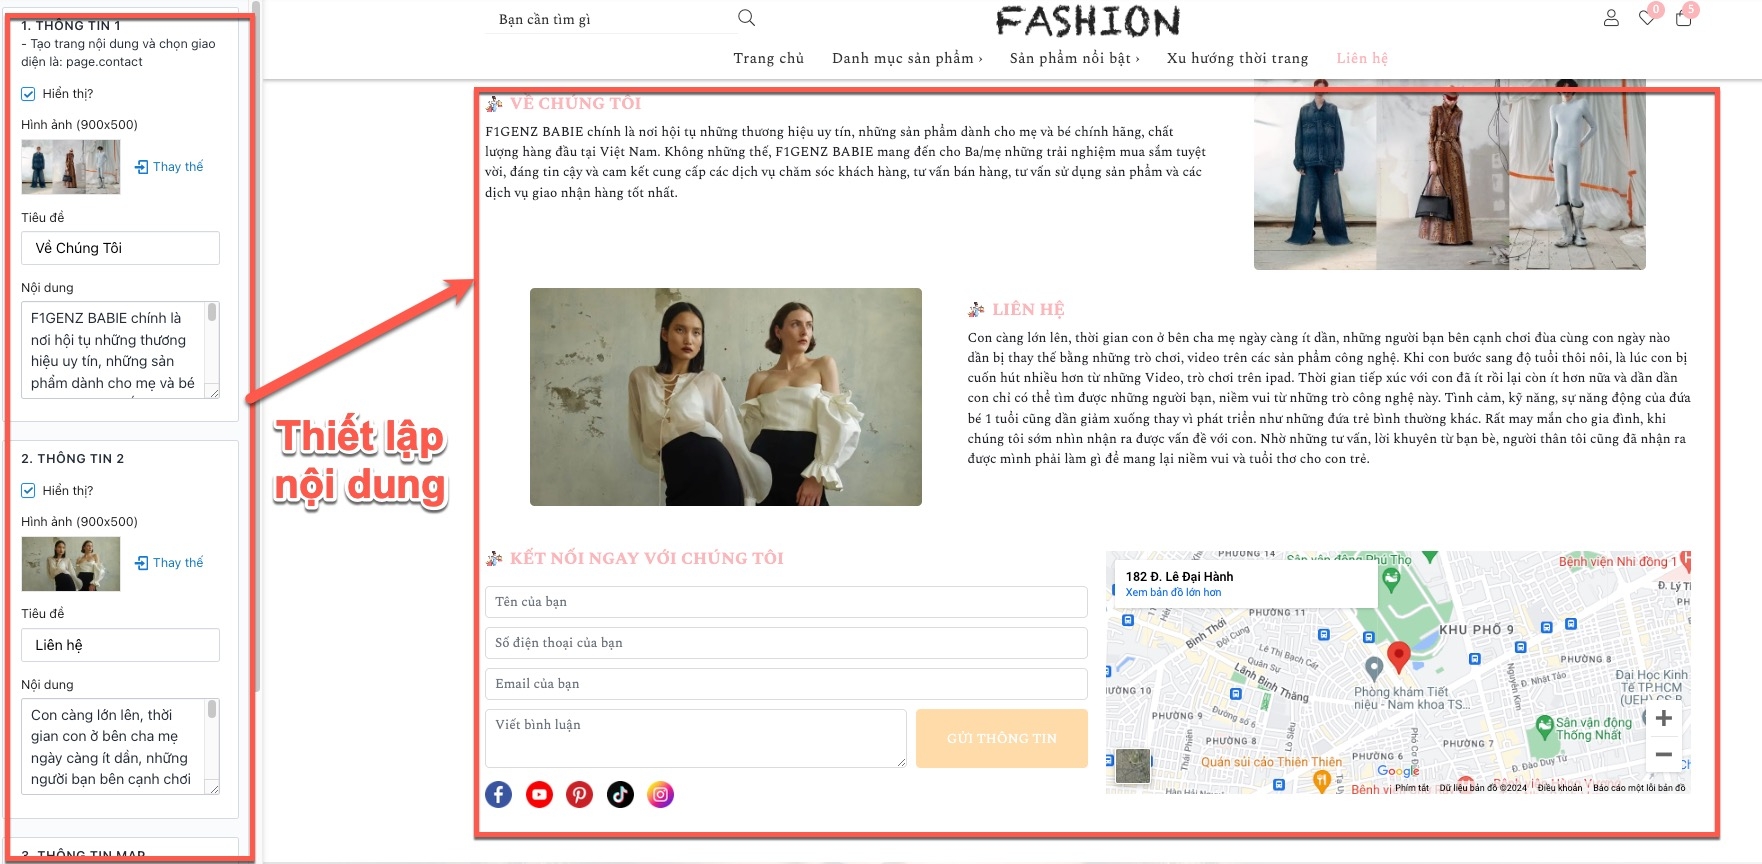This screenshot has height=864, width=1762.
Task: Click the 2. THÔNG TIN 2 section header
Action: [73, 458]
